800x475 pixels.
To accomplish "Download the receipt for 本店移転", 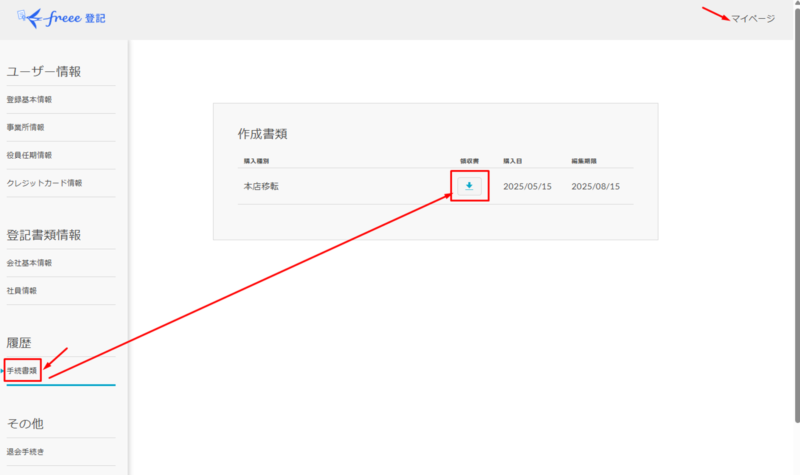I will click(470, 186).
